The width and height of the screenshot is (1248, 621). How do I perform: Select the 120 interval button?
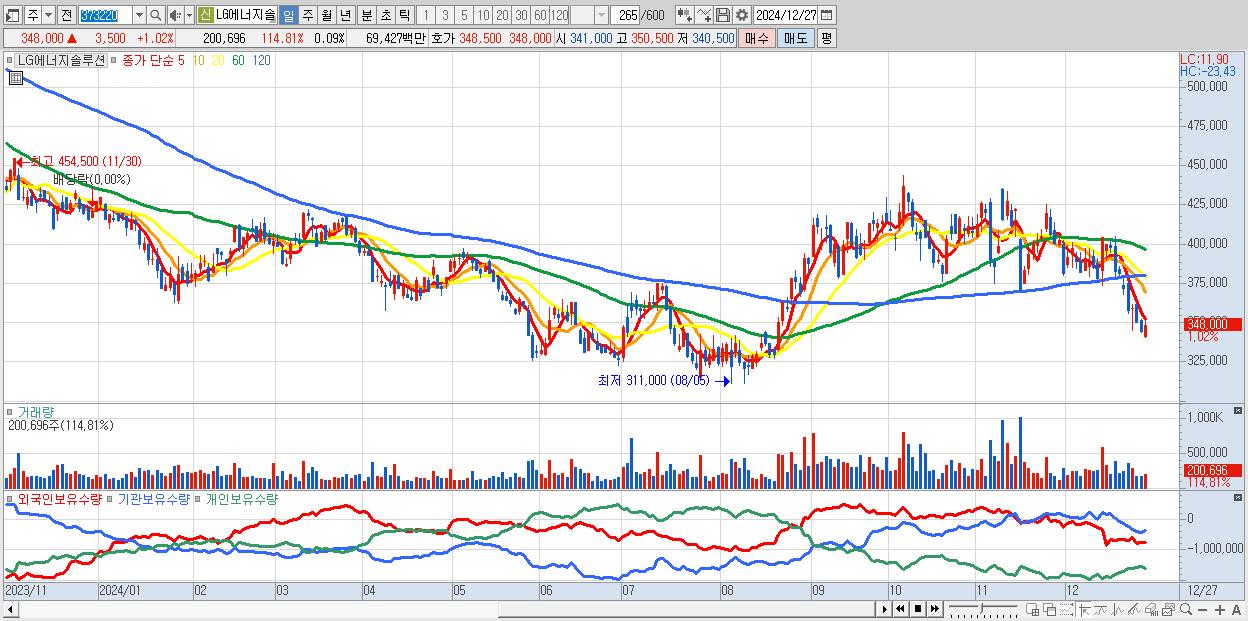coord(559,15)
